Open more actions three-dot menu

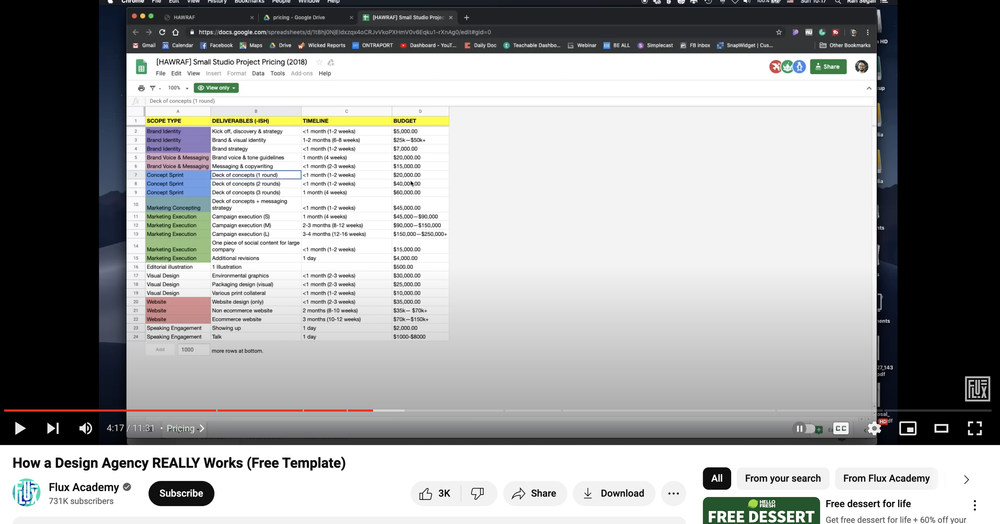pyautogui.click(x=673, y=493)
